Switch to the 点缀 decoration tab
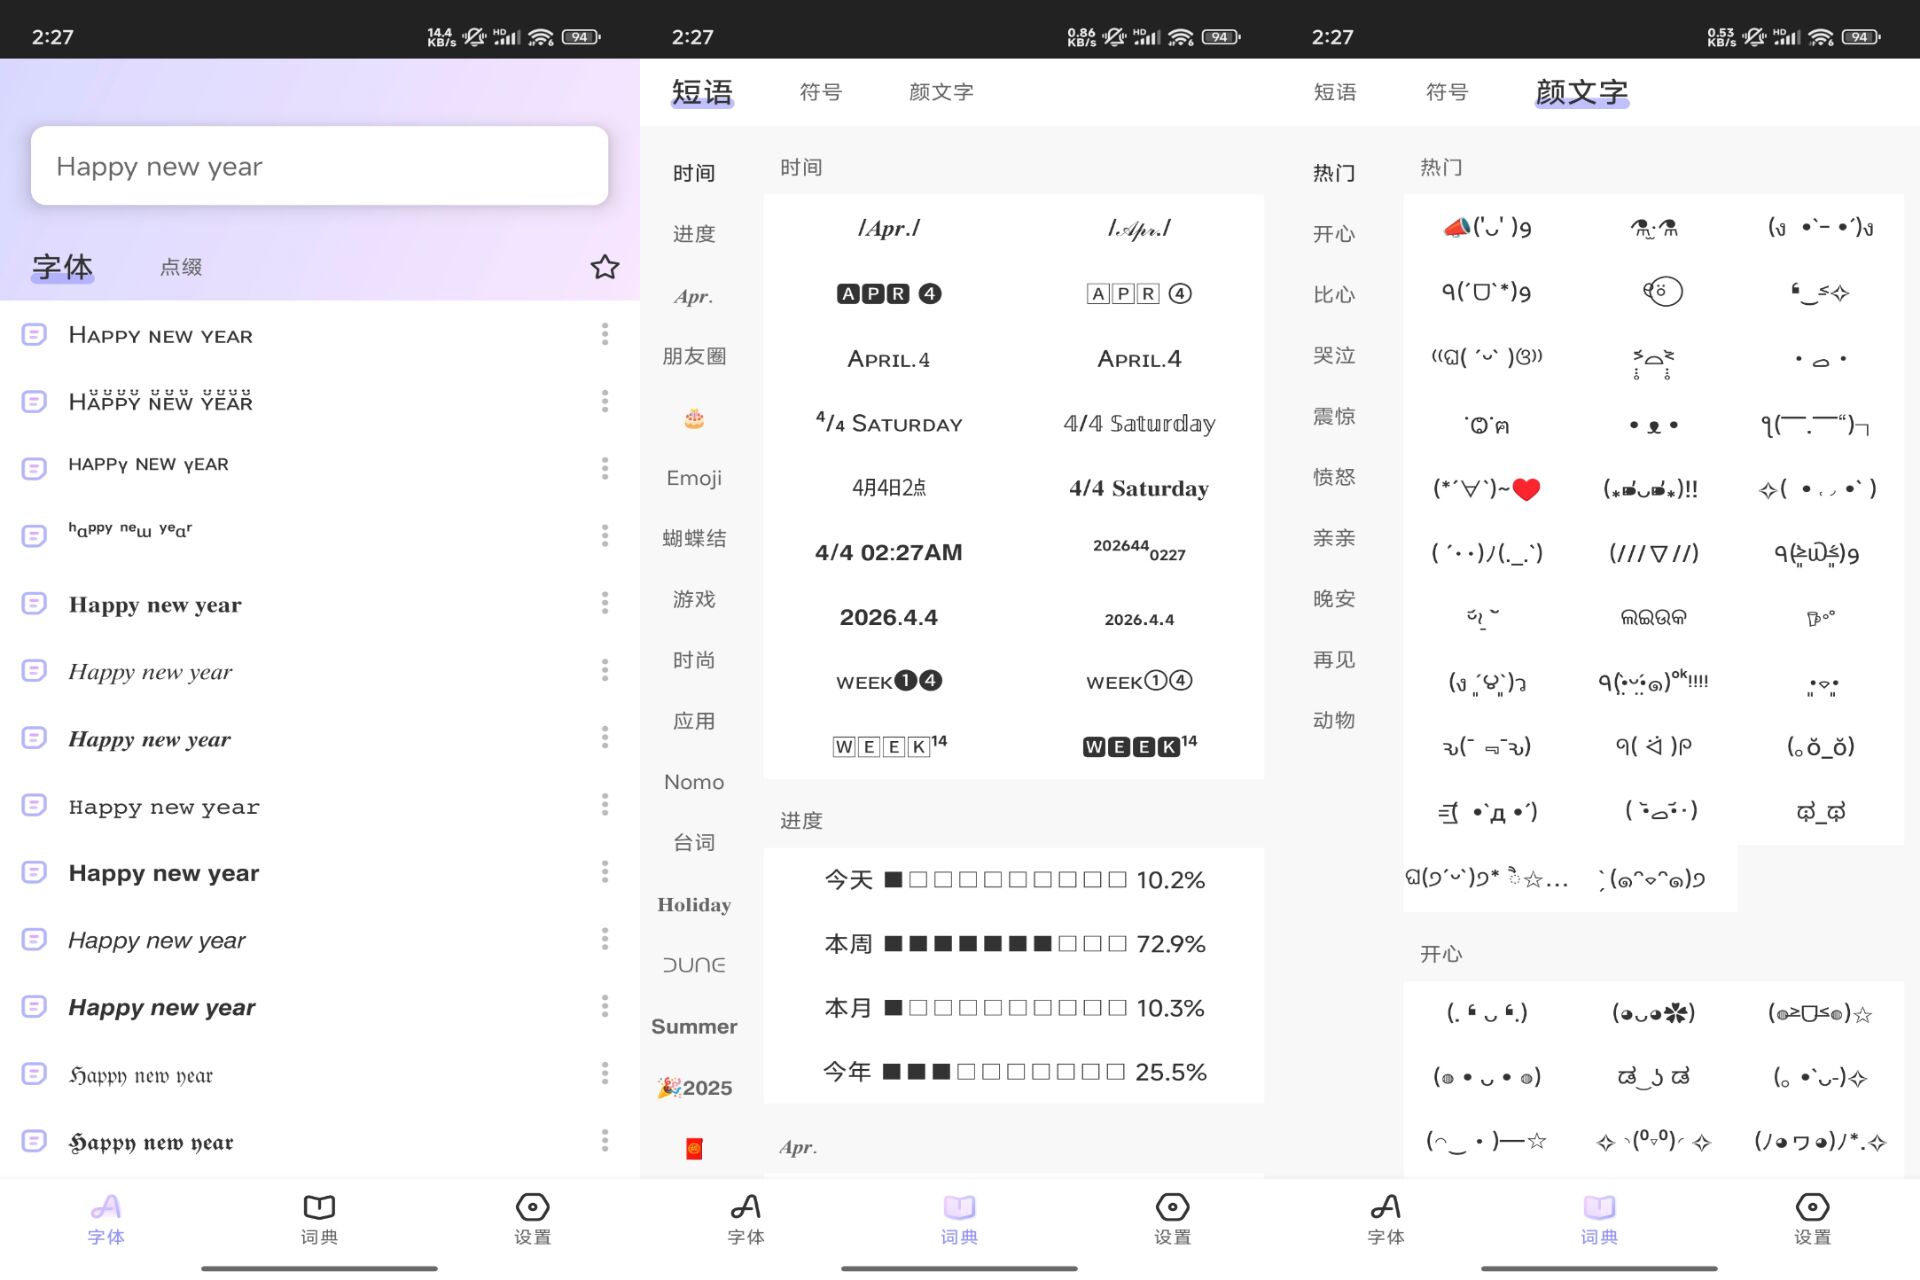The height and width of the screenshot is (1280, 1920). click(x=180, y=267)
